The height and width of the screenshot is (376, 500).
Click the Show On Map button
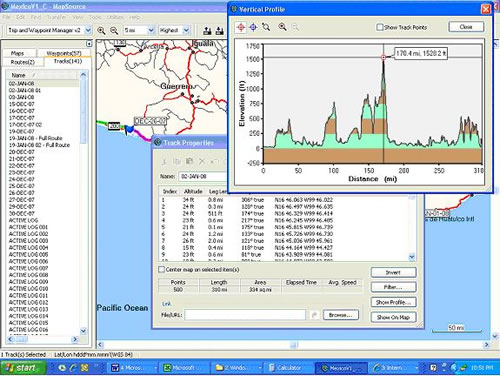tap(393, 317)
